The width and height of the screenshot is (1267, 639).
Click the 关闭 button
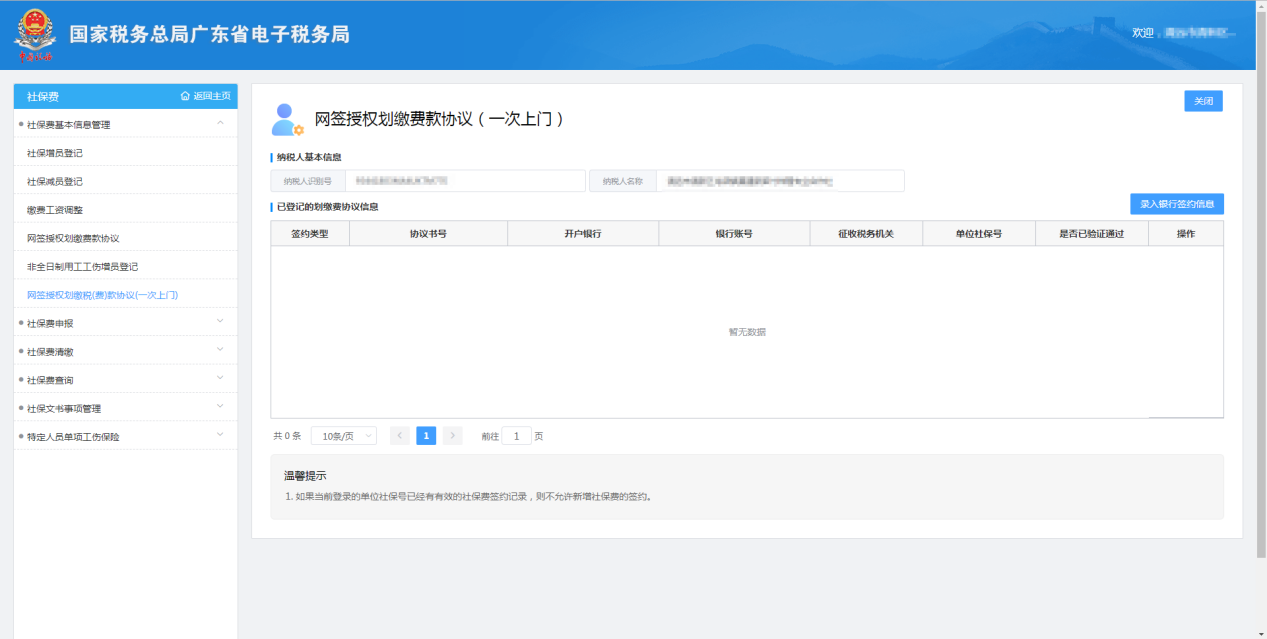tap(1203, 101)
